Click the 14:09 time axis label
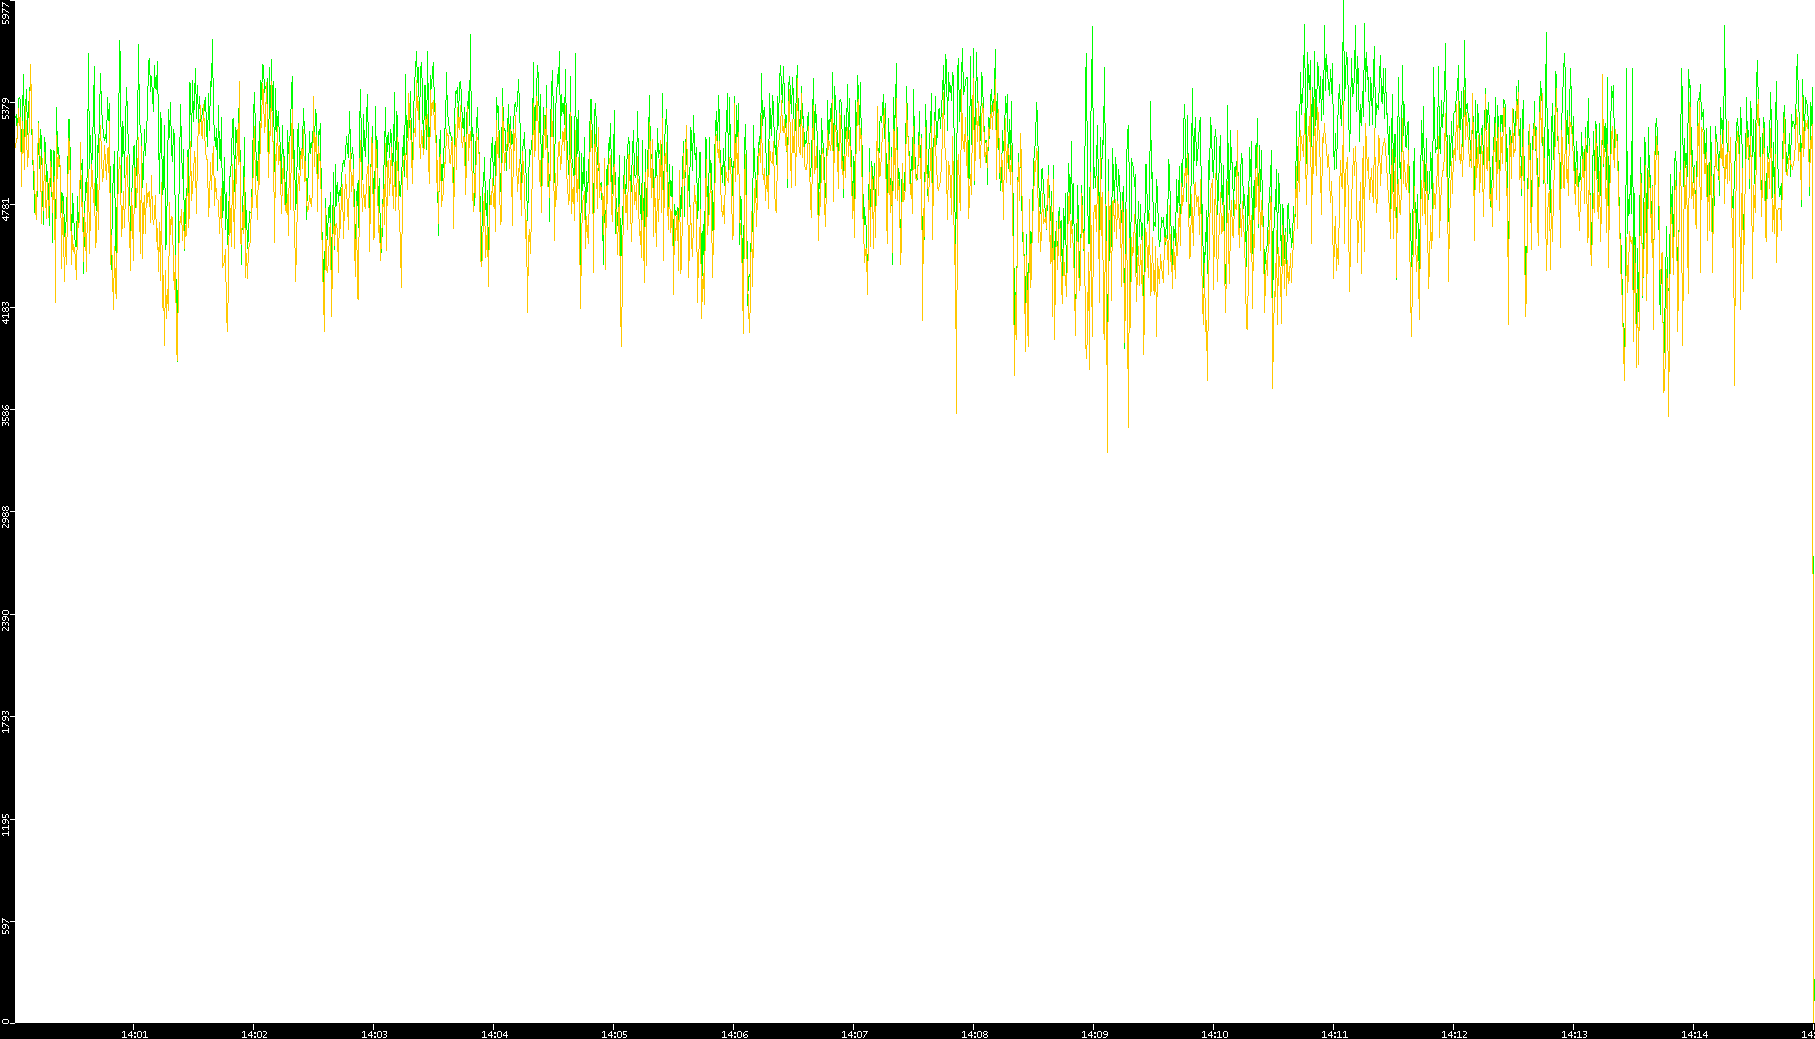This screenshot has width=1815, height=1039. tap(1094, 1034)
